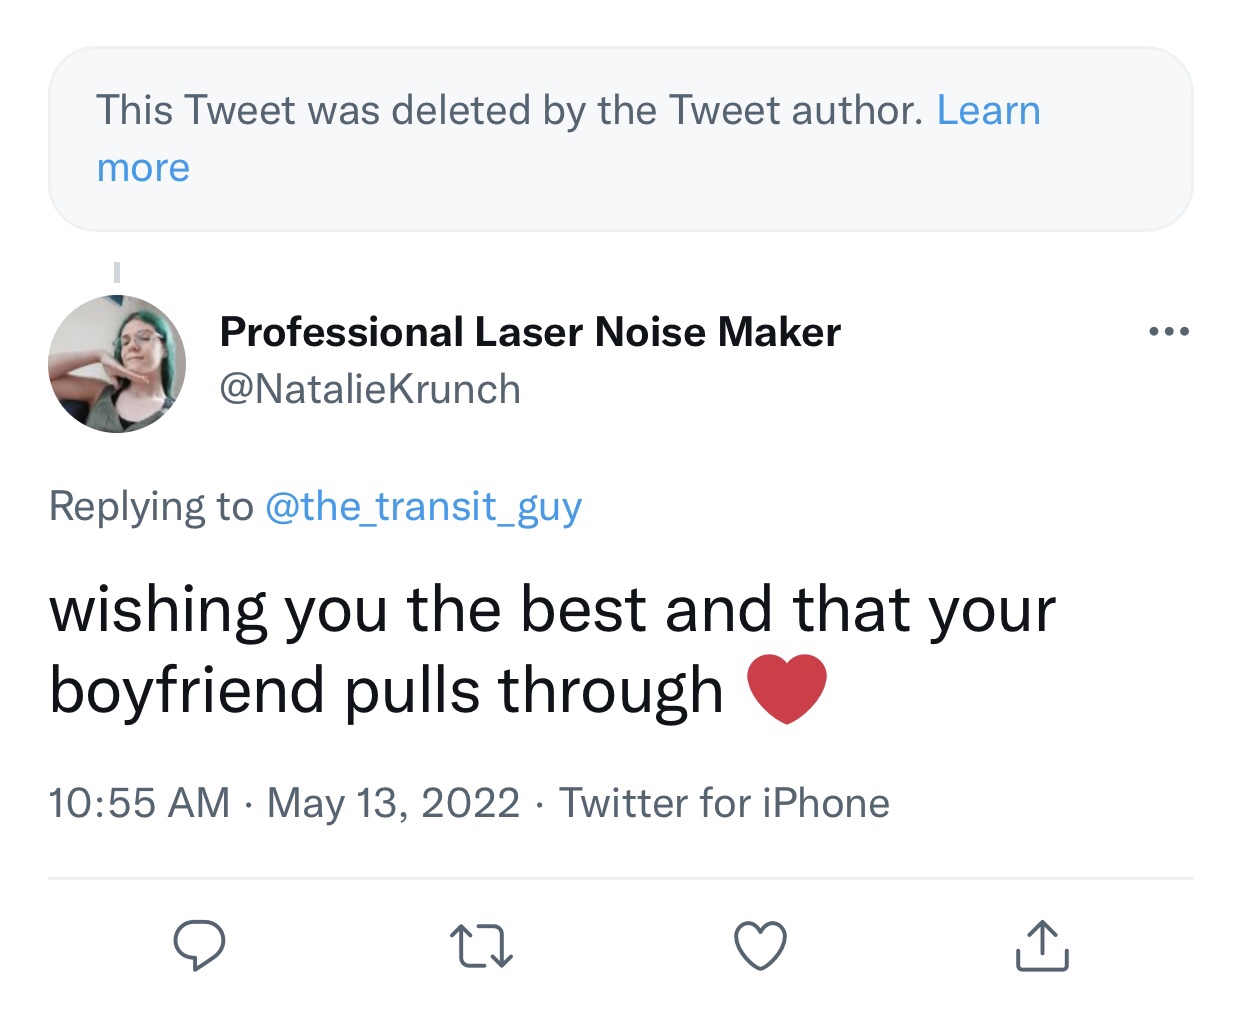
Task: Tap the "Twitter for iPhone" source label
Action: pos(724,803)
